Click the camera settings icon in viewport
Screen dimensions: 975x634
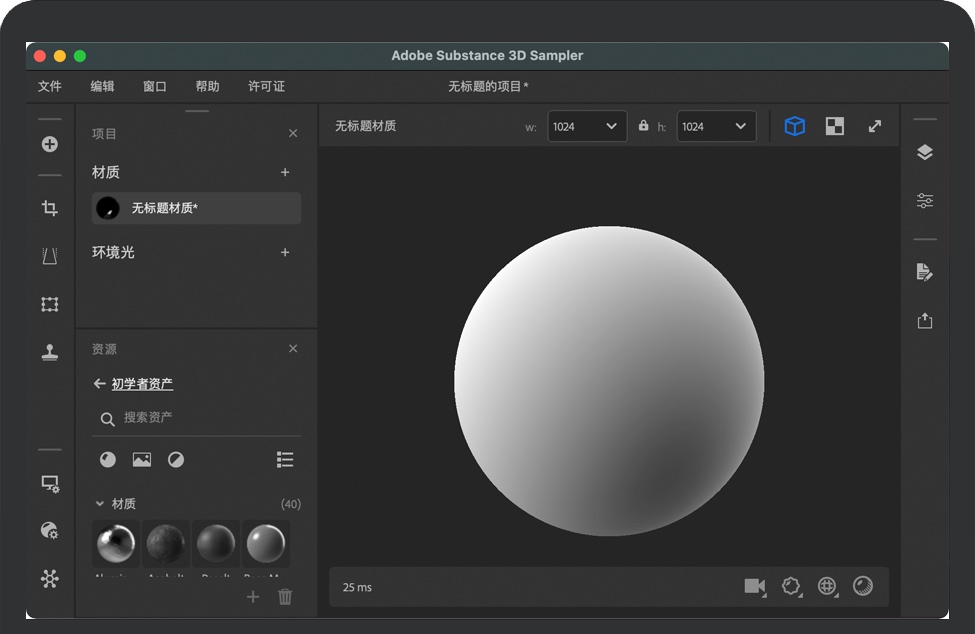click(755, 586)
